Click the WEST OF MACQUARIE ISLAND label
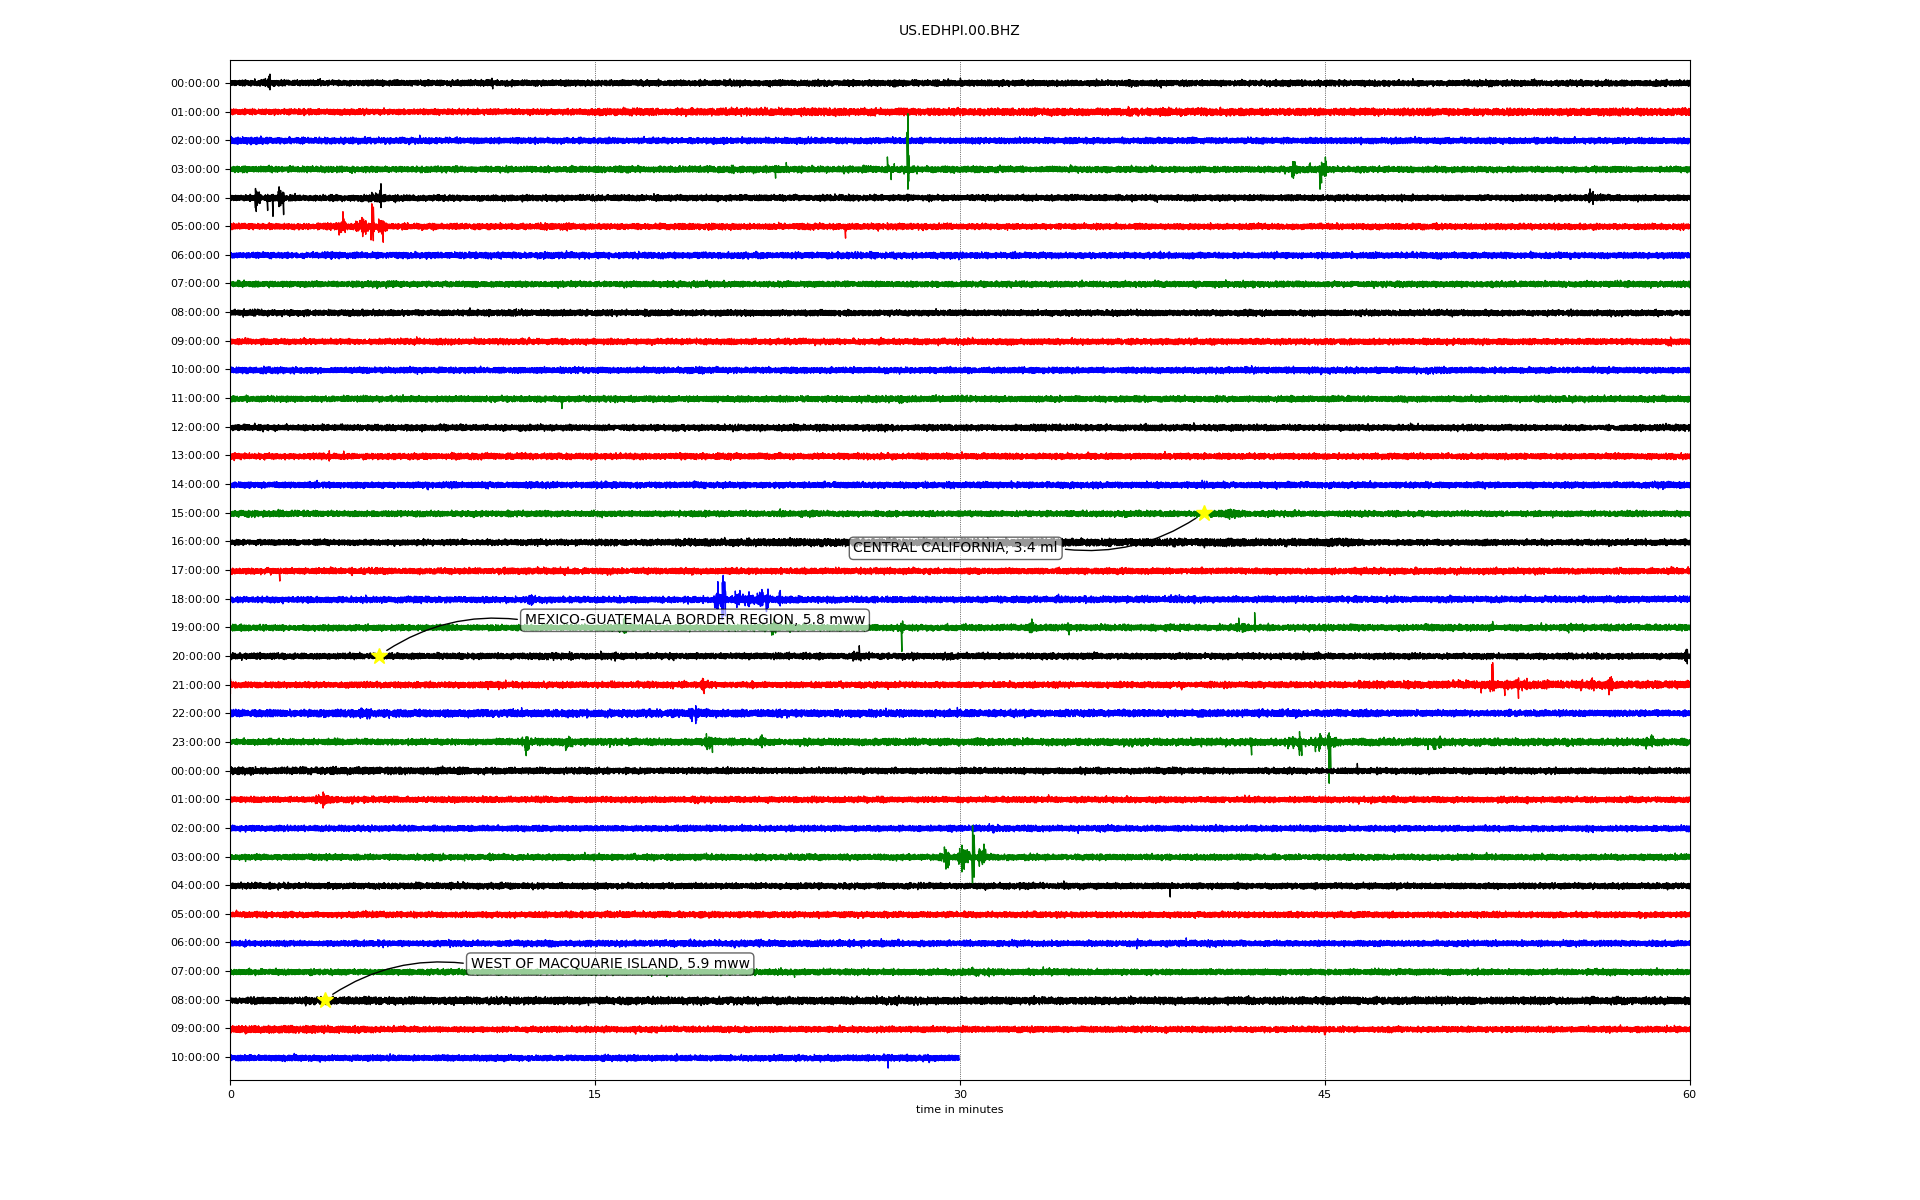This screenshot has width=1920, height=1200. pos(609,964)
